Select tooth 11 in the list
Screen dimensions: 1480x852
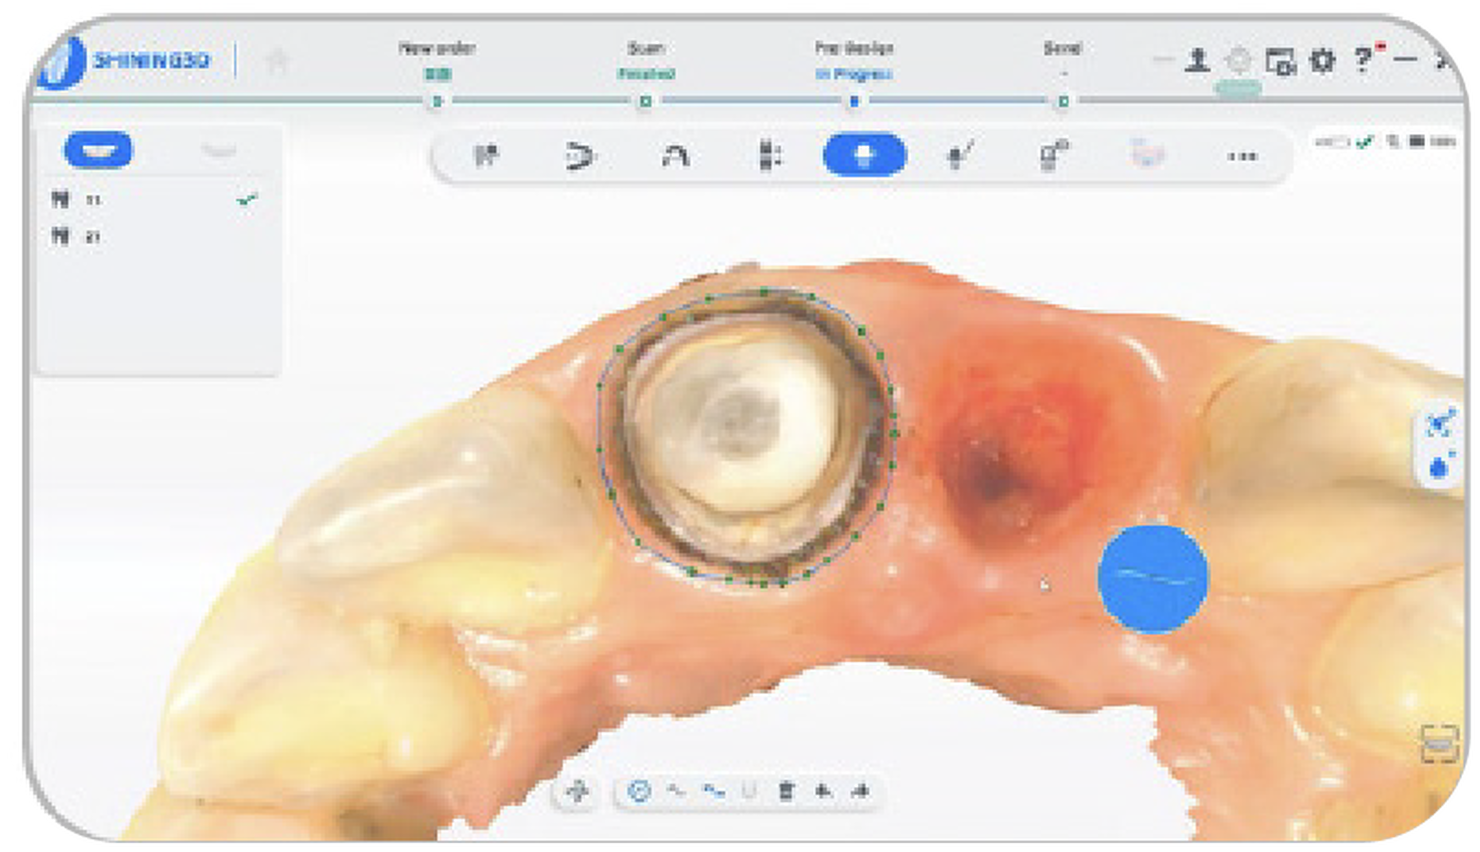92,200
